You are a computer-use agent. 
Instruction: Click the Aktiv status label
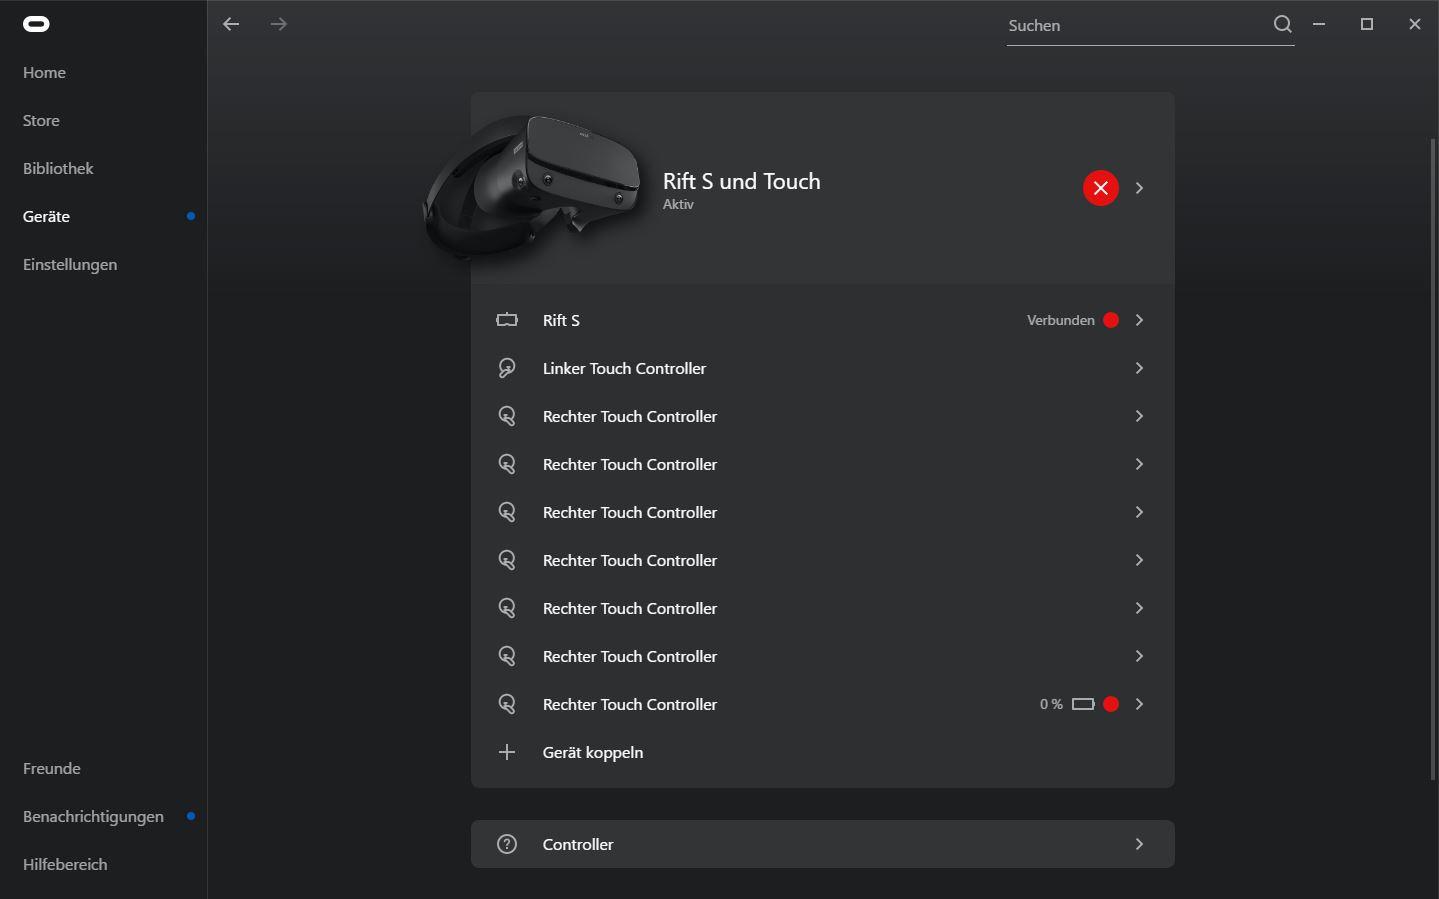point(678,204)
